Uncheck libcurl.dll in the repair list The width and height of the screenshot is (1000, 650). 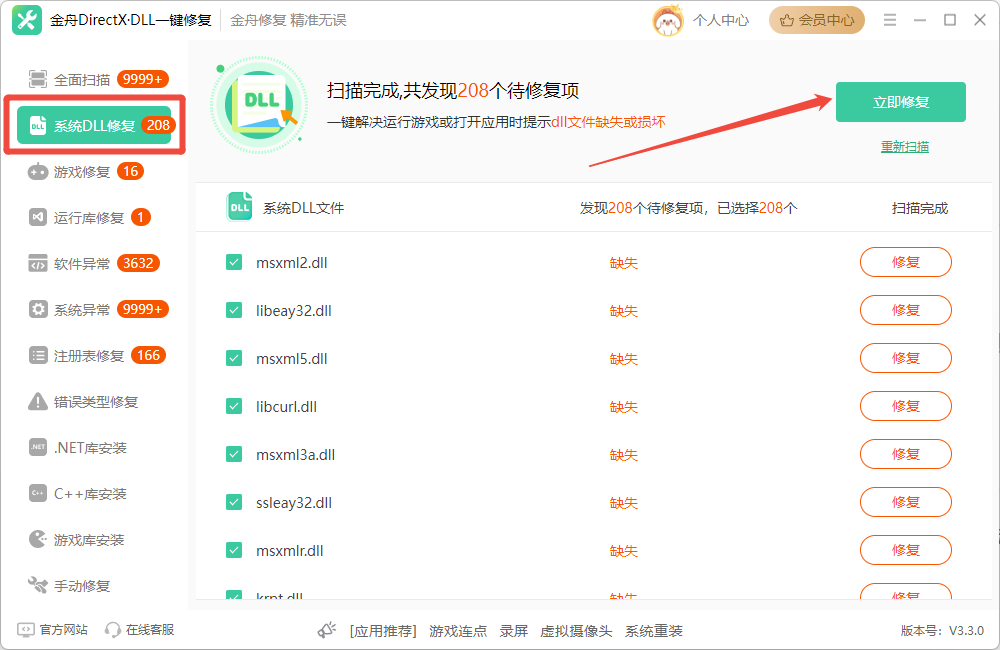click(233, 406)
